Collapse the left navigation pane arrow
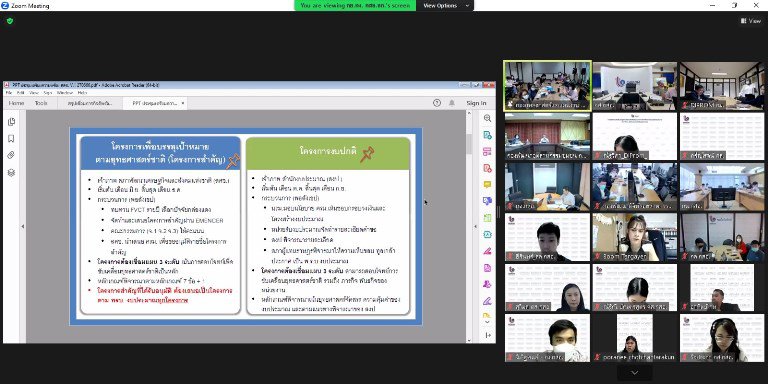768x384 pixels. [23, 226]
